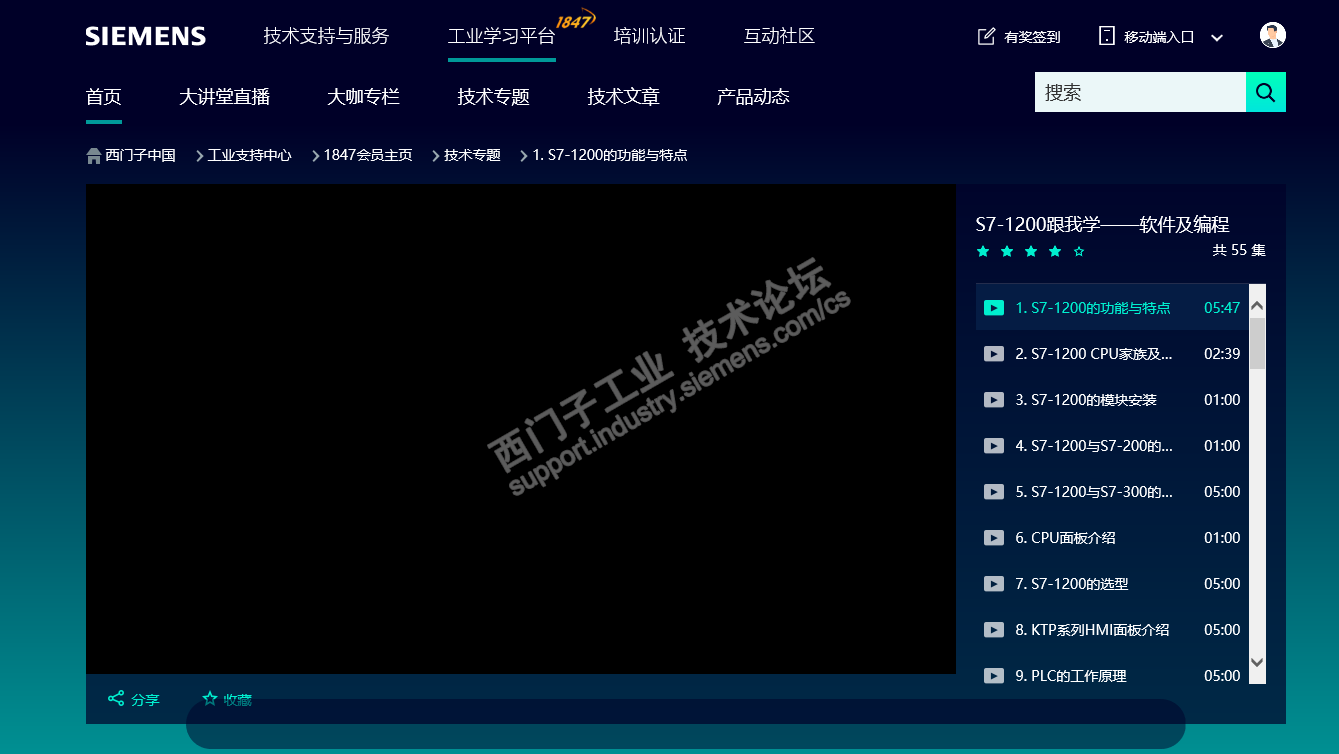This screenshot has height=754, width=1339.
Task: Click the 1. S7-1200的功能与特点 breadcrumb text
Action: 610,155
